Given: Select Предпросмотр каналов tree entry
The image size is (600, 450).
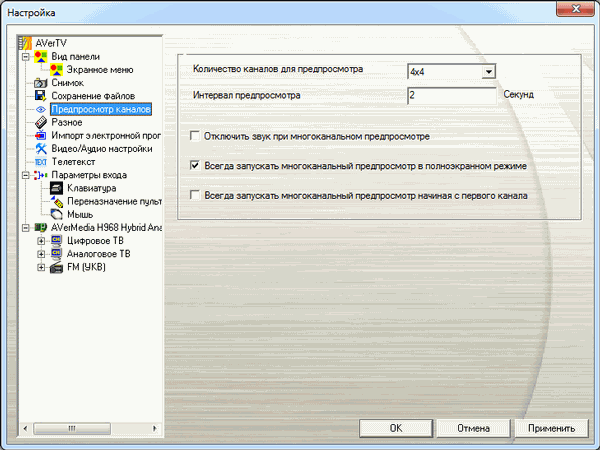Looking at the screenshot, I should 101,109.
